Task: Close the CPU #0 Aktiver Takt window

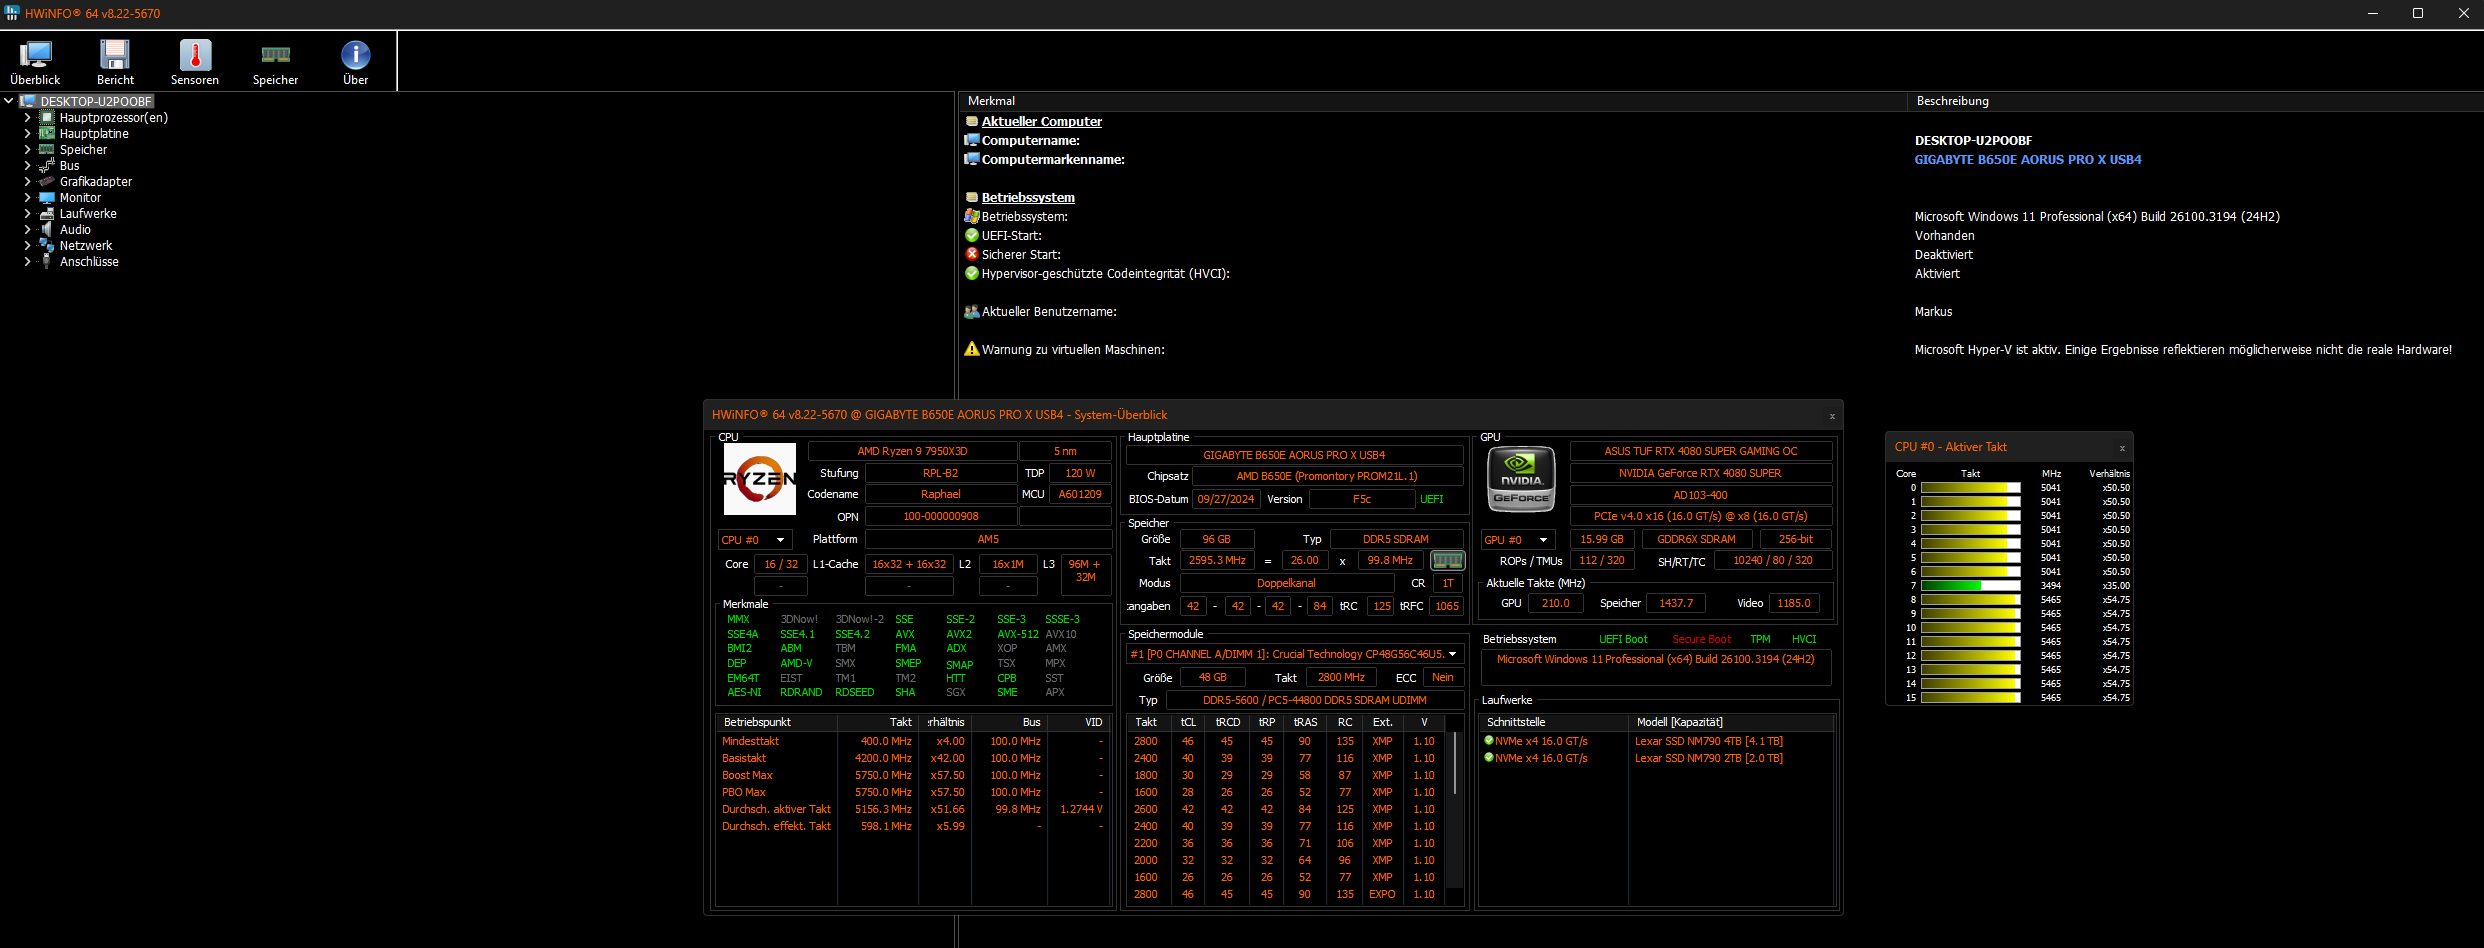Action: point(2122,448)
